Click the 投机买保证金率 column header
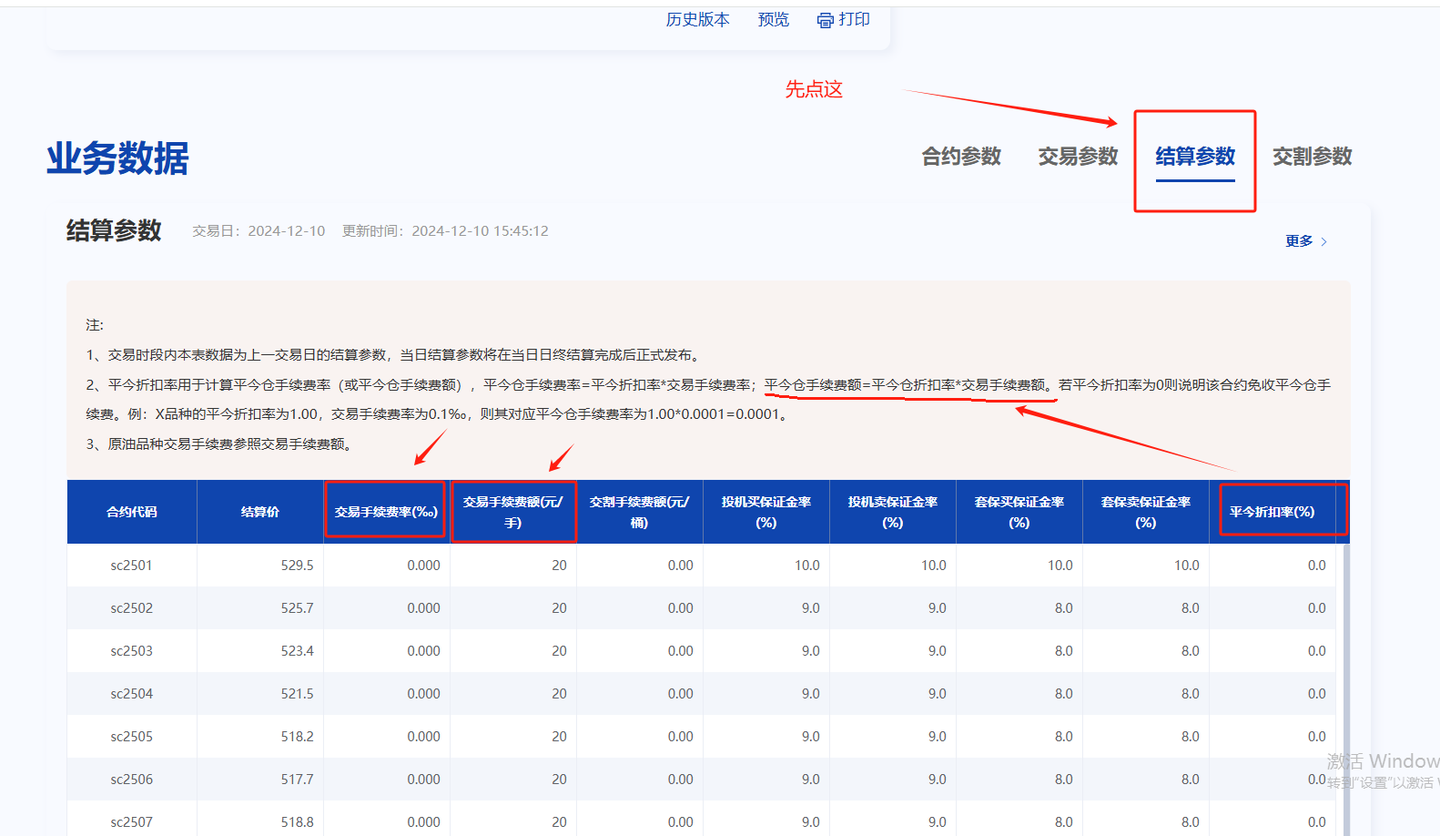Image resolution: width=1440 pixels, height=836 pixels. (x=766, y=511)
